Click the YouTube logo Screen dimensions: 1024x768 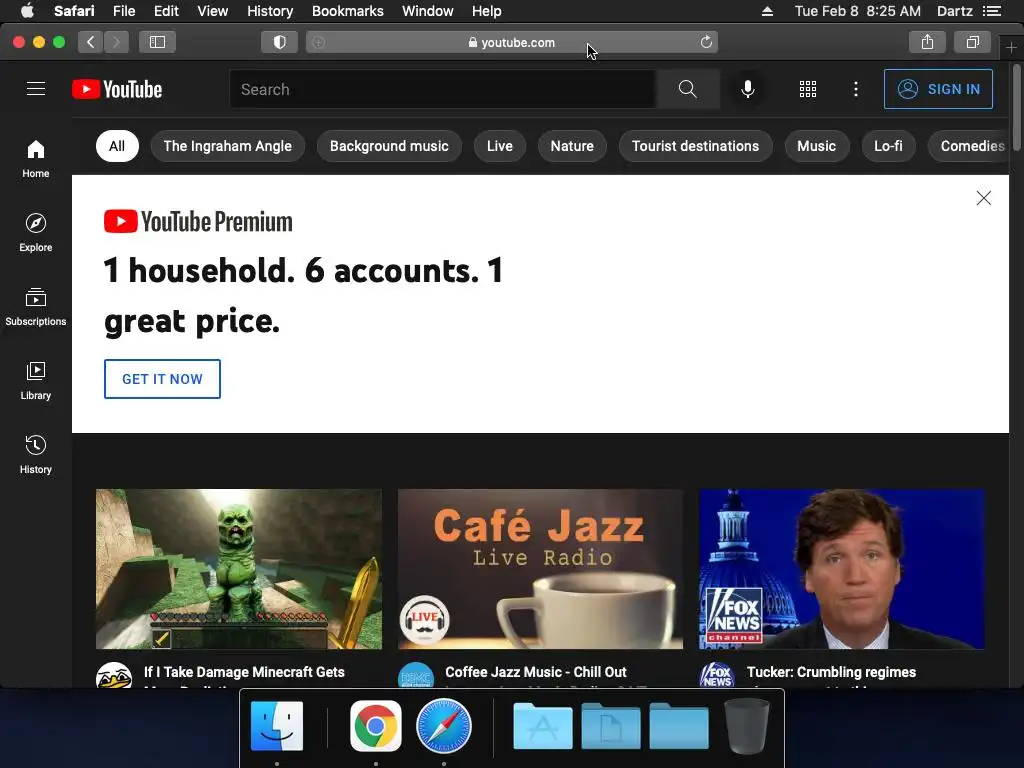pos(117,89)
